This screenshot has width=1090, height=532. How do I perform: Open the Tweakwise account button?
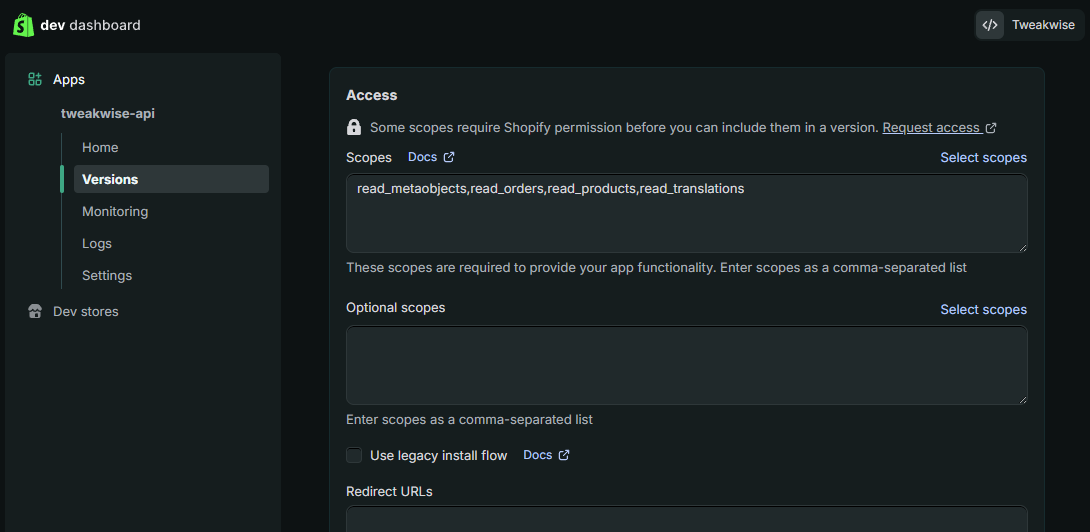[x=1029, y=25]
